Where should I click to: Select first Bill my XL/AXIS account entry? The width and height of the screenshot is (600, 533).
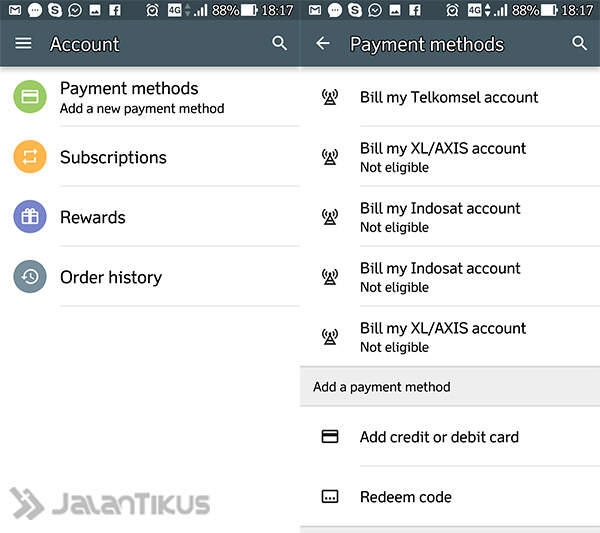[450, 157]
